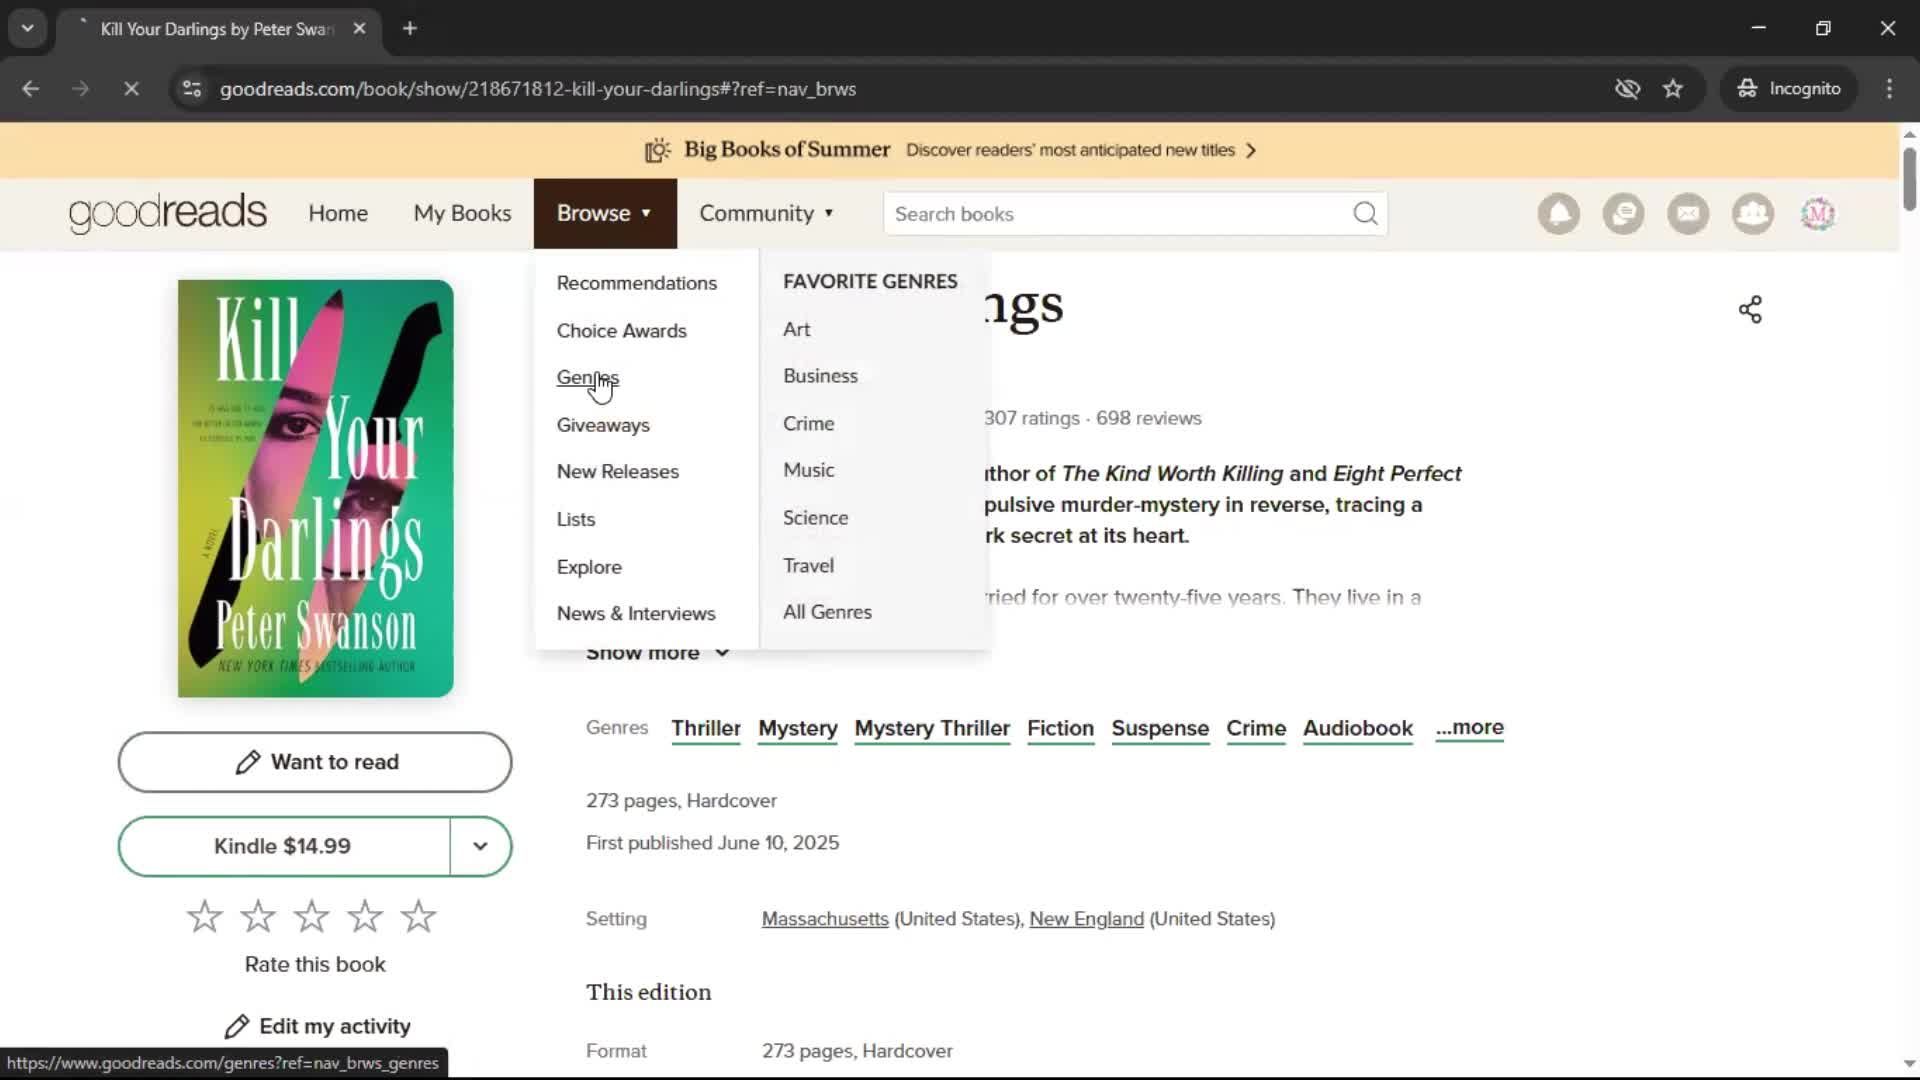Share this book via share icon
The image size is (1920, 1080).
pyautogui.click(x=1750, y=310)
